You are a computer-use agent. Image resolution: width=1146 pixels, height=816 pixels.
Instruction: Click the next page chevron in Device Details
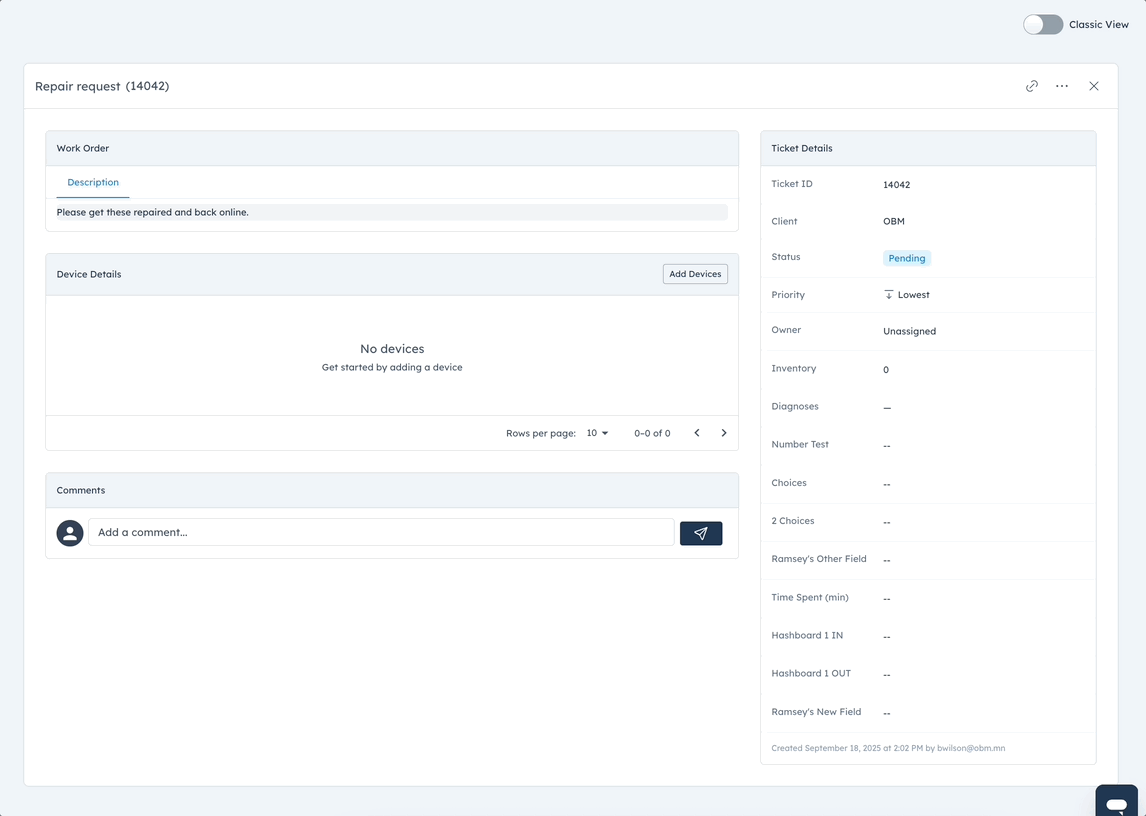(x=723, y=432)
